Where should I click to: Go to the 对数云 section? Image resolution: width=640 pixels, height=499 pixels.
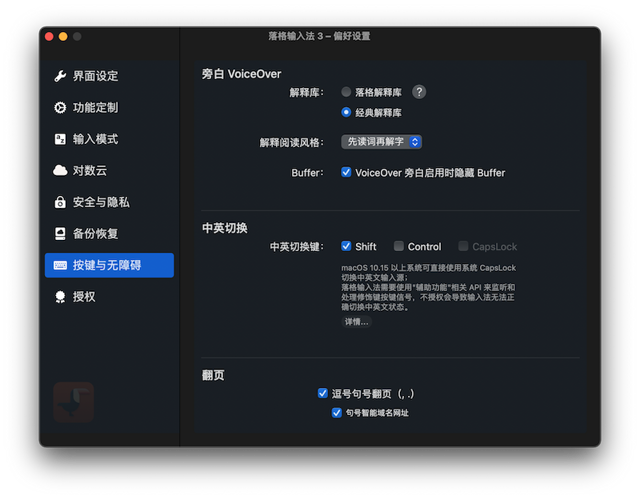tap(109, 171)
